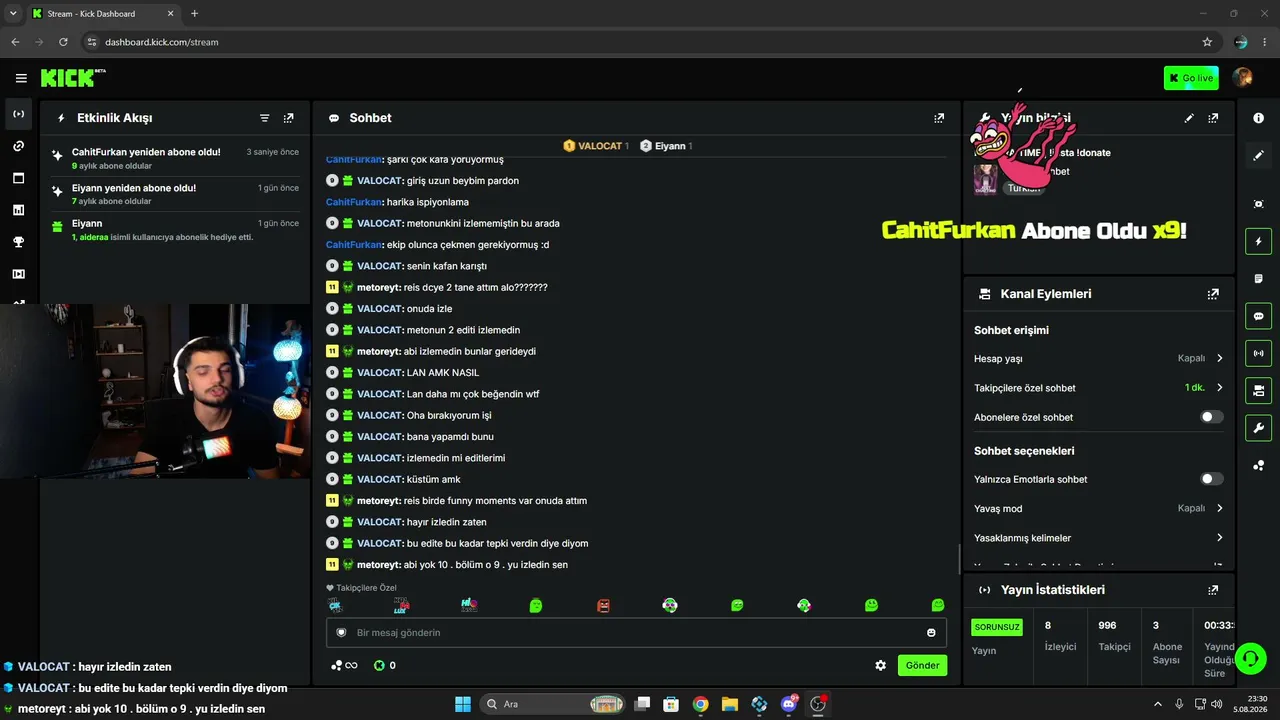Open the analytics chart icon in left sidebar
Viewport: 1280px width, 720px height.
(x=19, y=210)
